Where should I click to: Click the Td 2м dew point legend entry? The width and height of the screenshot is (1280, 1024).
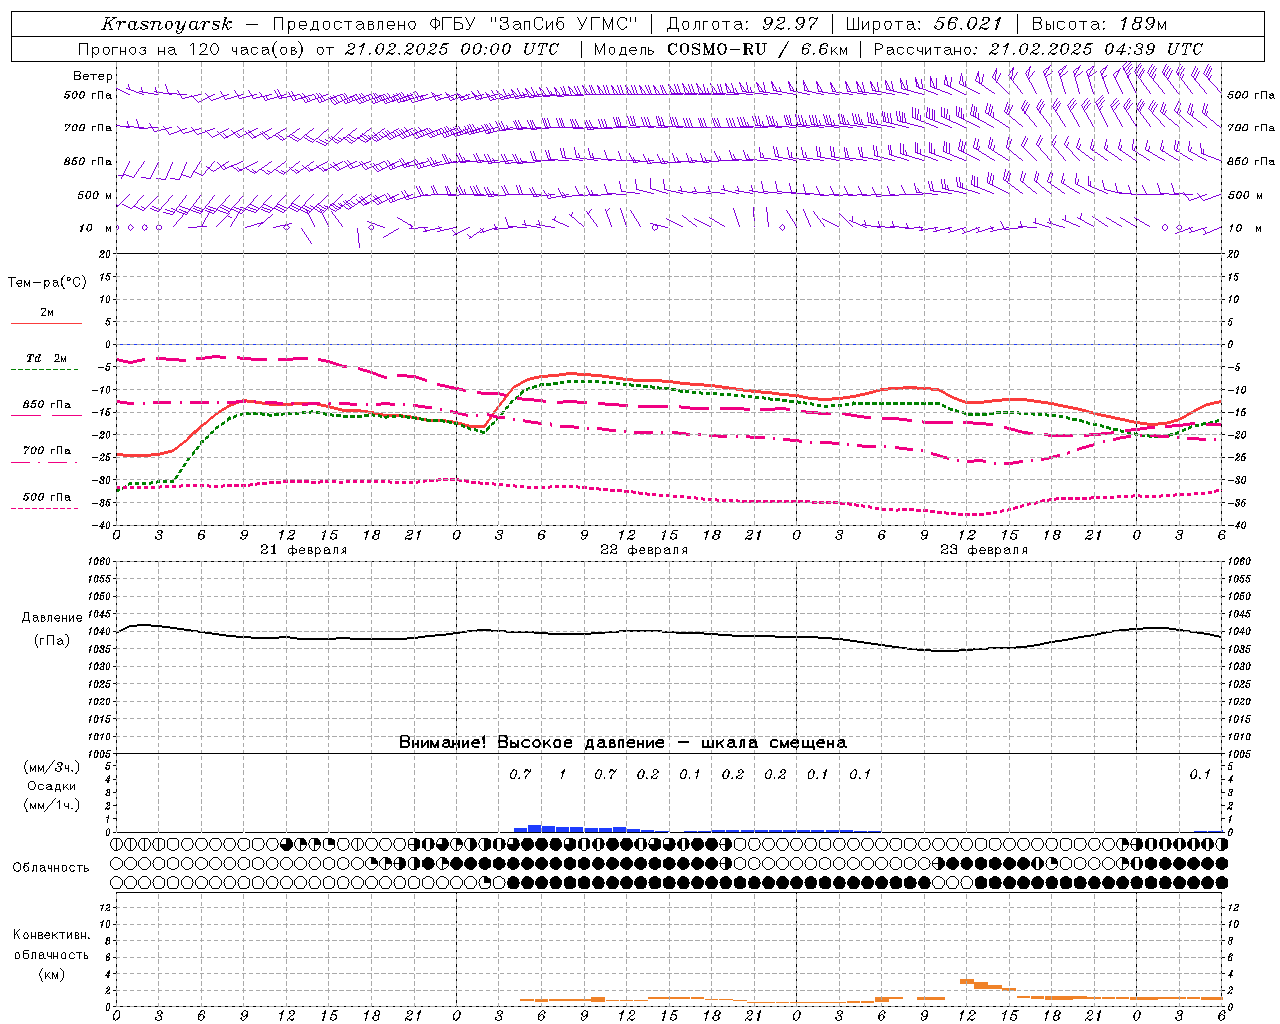pos(46,358)
